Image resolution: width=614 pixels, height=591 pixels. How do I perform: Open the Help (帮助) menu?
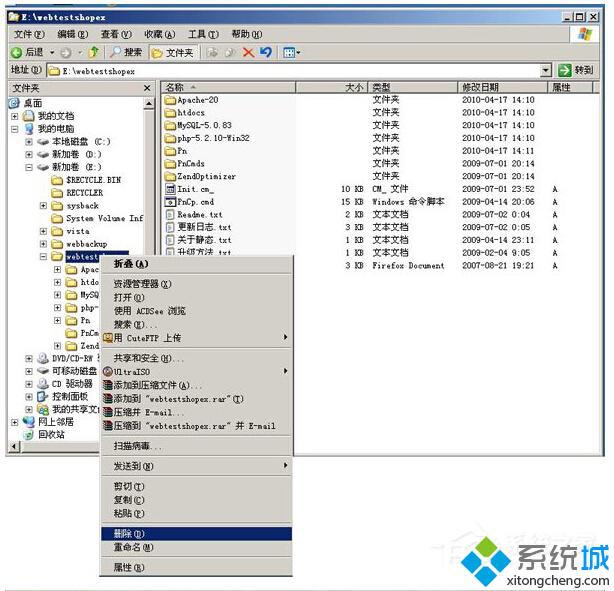pyautogui.click(x=246, y=34)
